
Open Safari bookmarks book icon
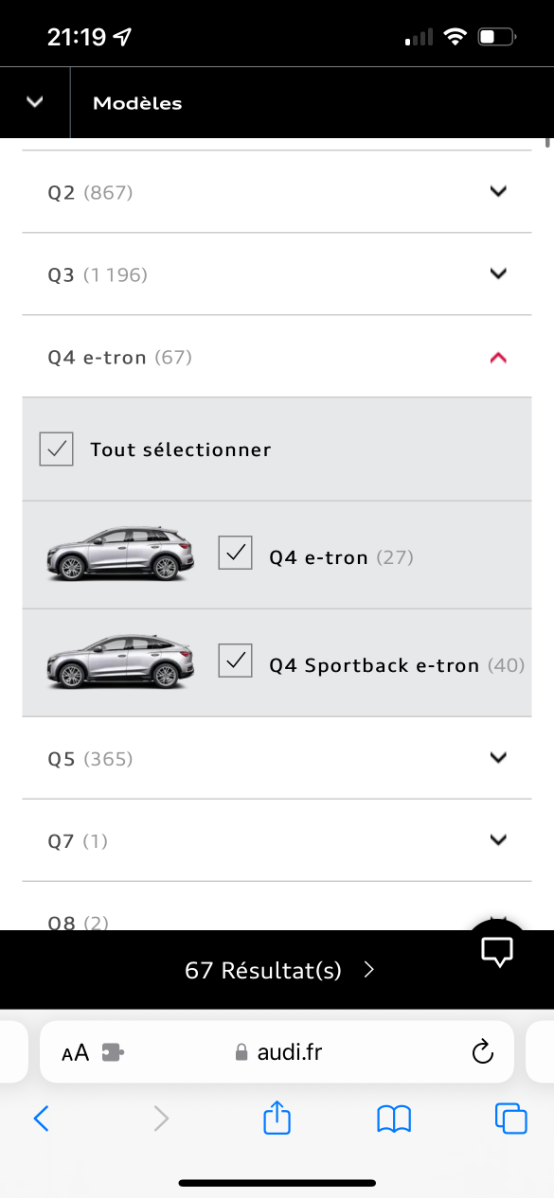[x=394, y=1120]
